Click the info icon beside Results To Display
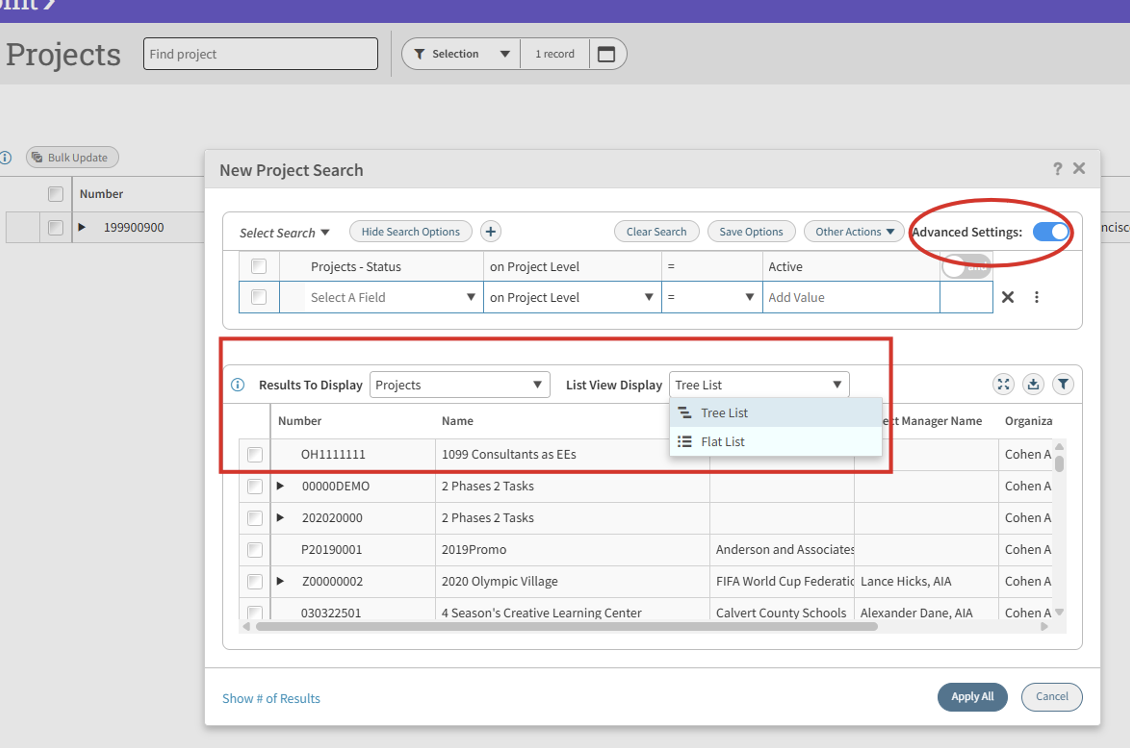 click(238, 385)
